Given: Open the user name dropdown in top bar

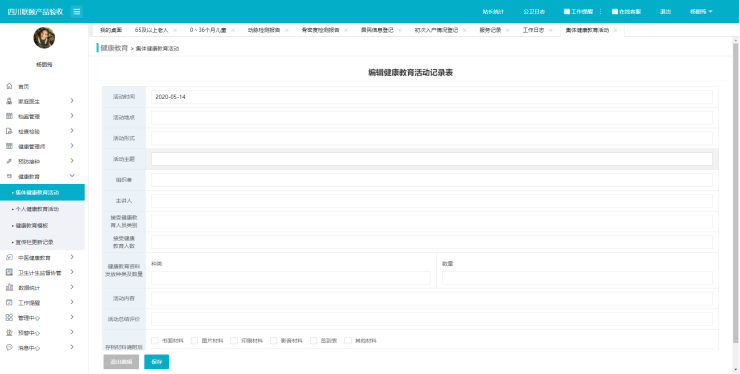Looking at the screenshot, I should [x=701, y=12].
